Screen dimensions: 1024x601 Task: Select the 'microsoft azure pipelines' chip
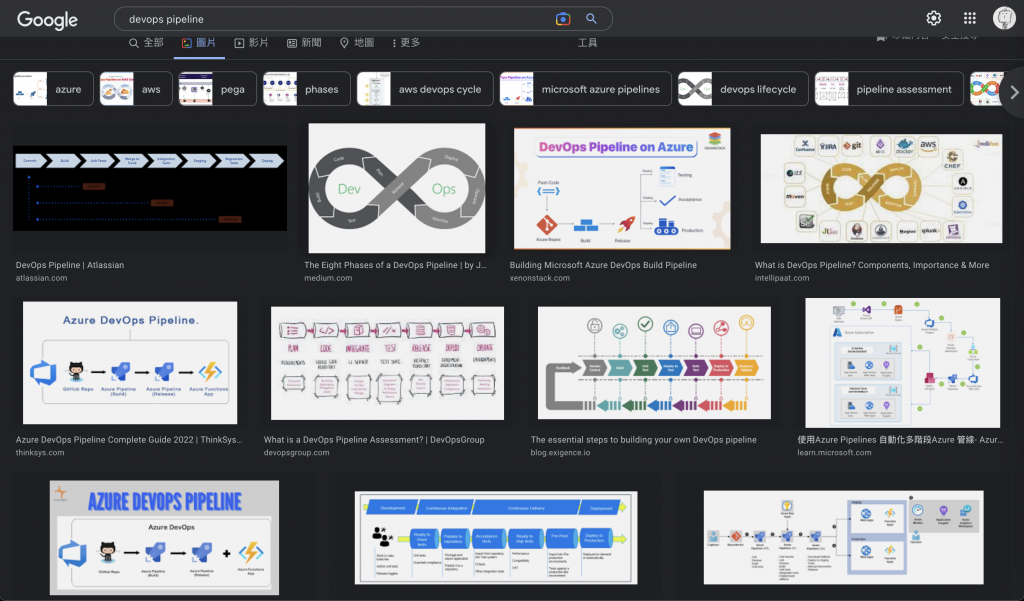coord(585,89)
